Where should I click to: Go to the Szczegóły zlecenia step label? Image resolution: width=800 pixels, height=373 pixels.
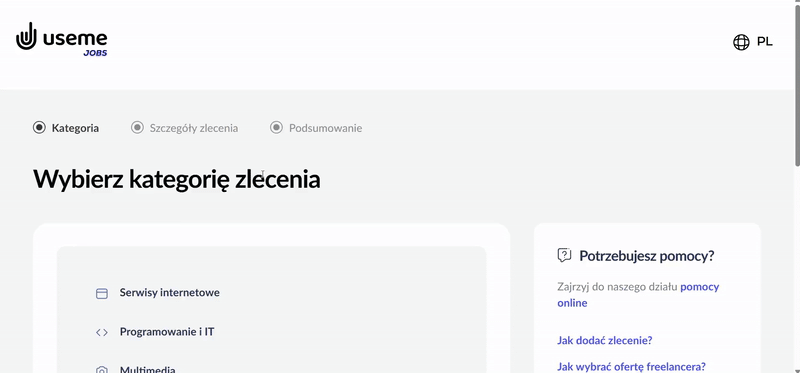pyautogui.click(x=194, y=128)
